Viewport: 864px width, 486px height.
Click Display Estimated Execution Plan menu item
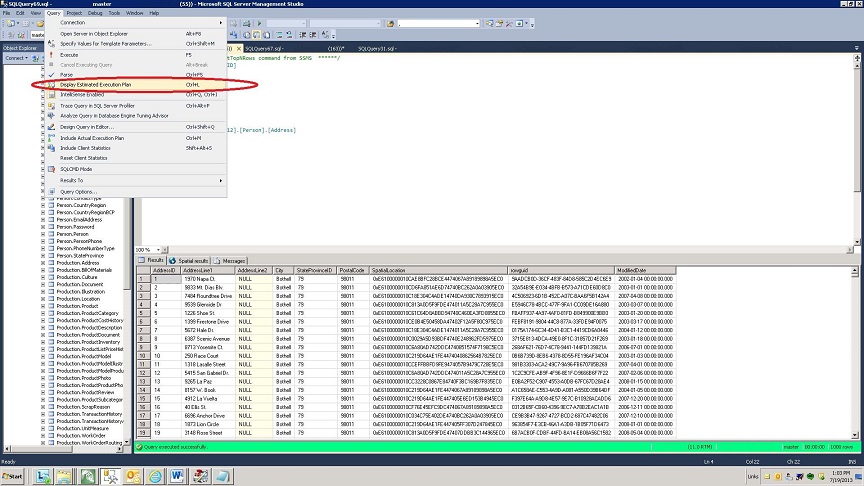point(136,85)
